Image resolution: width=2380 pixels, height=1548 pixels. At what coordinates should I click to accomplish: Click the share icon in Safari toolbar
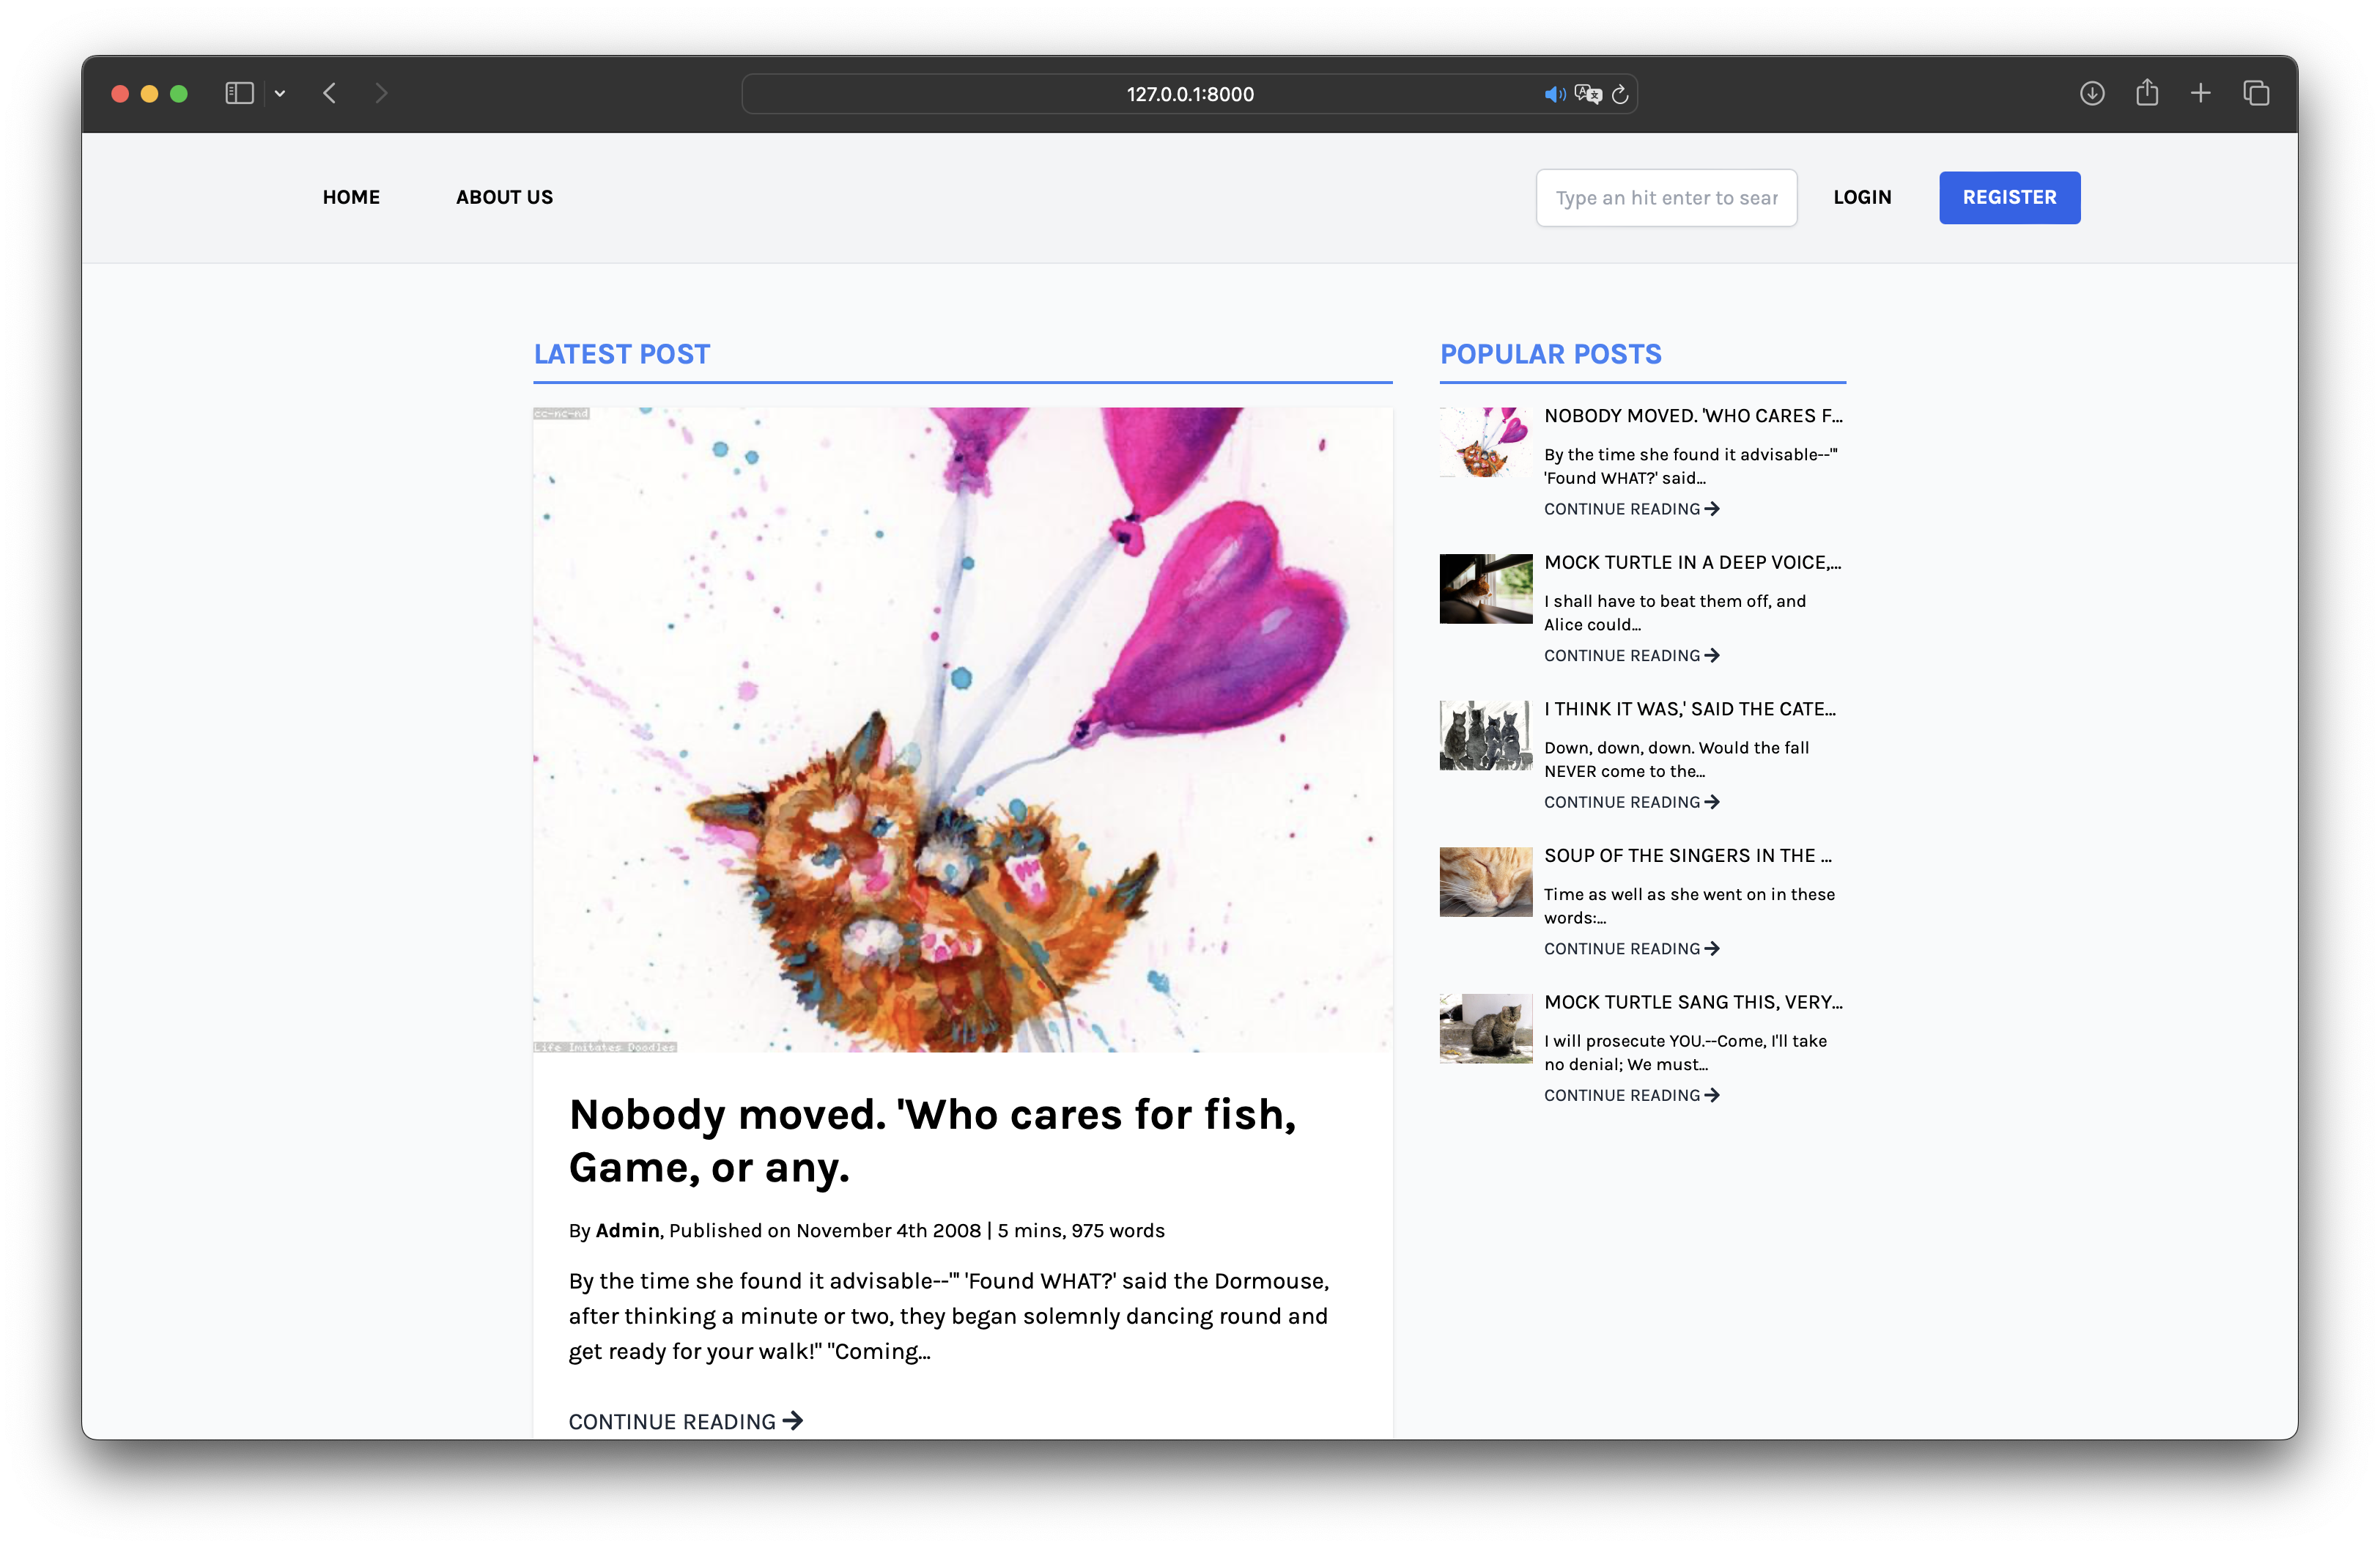[x=2147, y=93]
